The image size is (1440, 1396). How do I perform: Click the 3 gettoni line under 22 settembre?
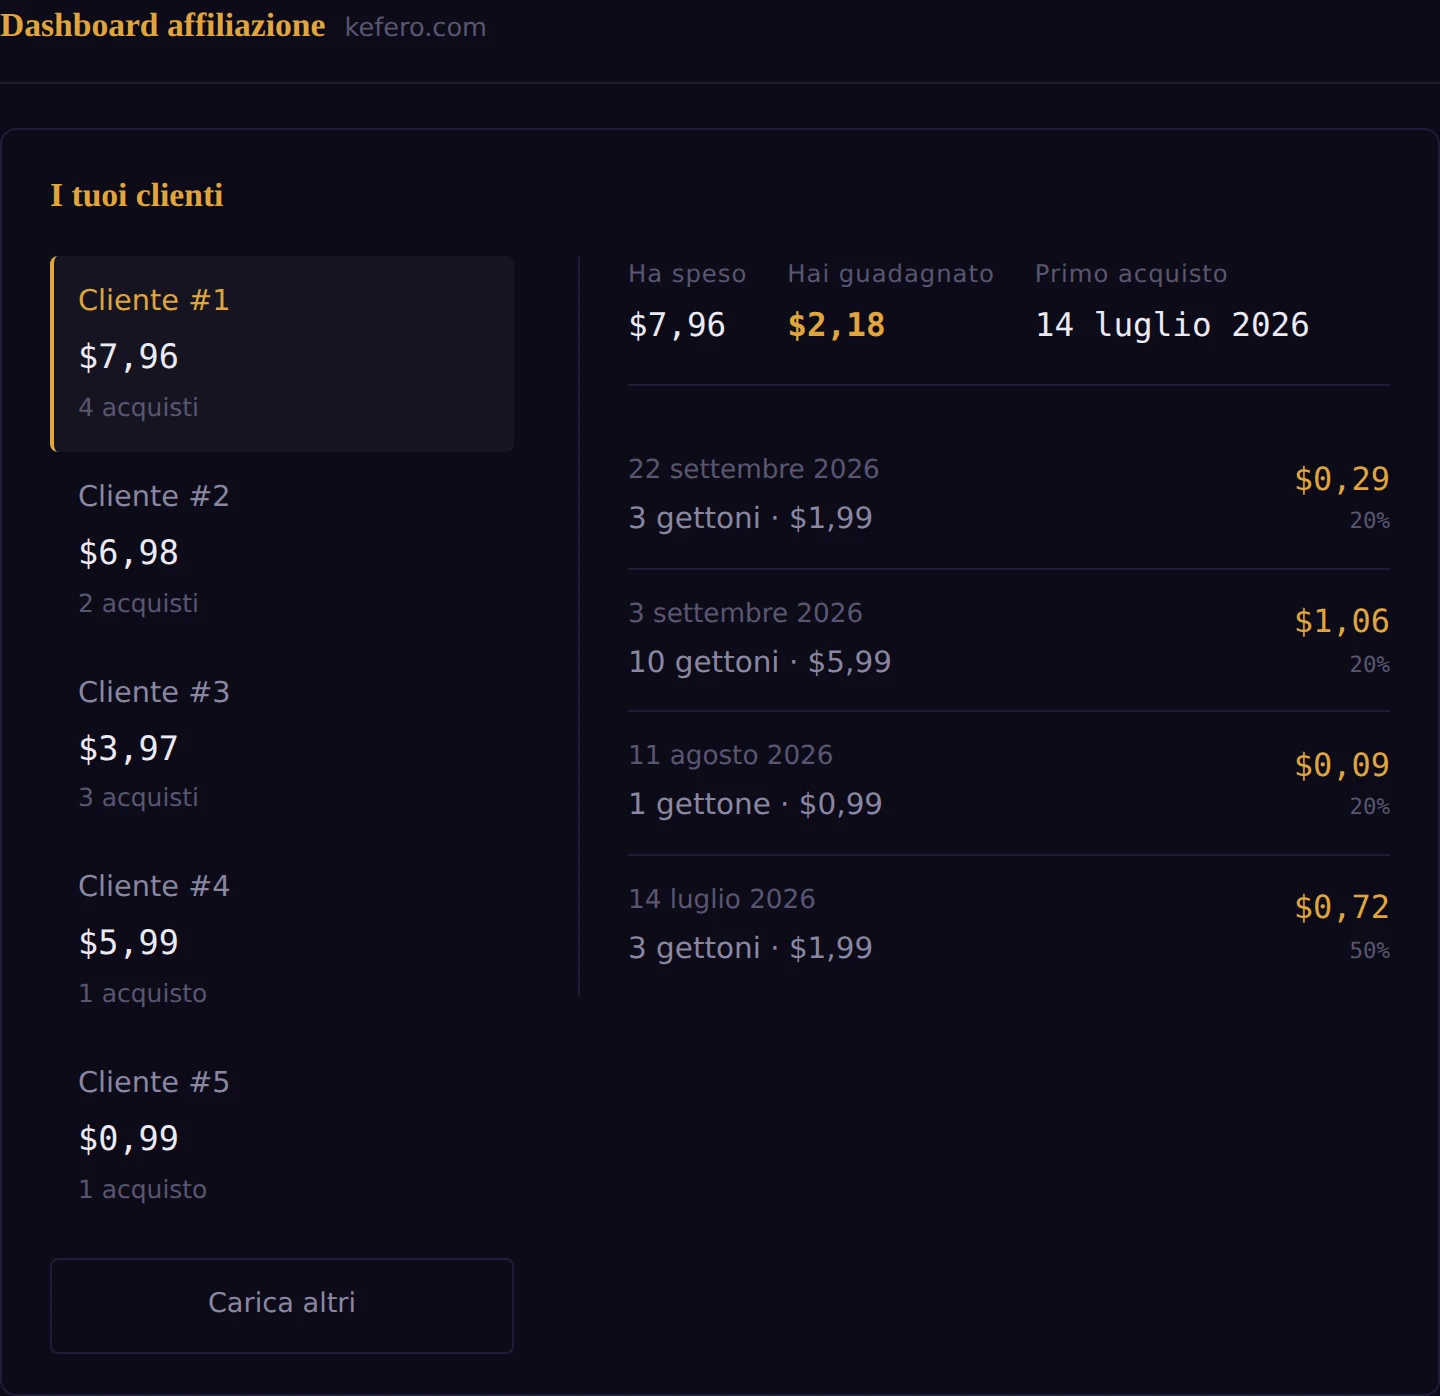click(x=750, y=518)
